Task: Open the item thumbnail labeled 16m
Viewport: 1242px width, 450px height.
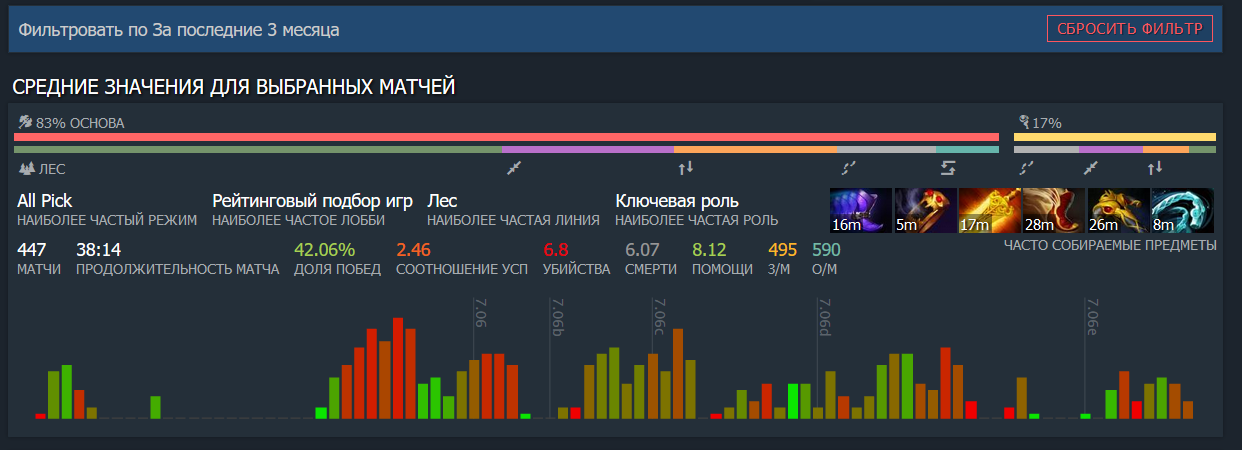Action: click(860, 211)
